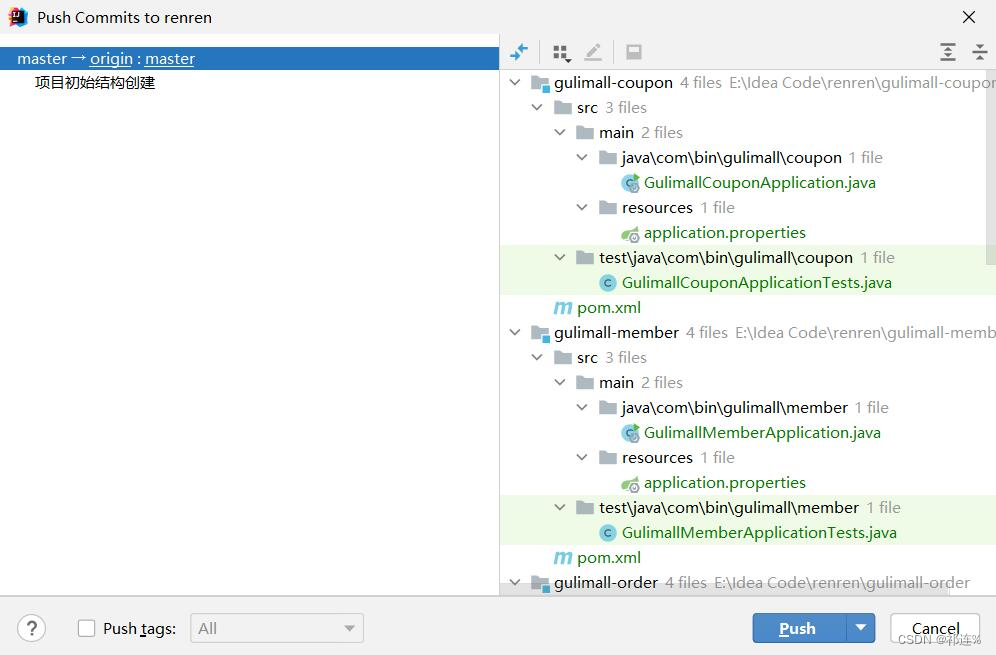996x655 pixels.
Task: Open the Push button dropdown arrow
Action: pyautogui.click(x=862, y=628)
